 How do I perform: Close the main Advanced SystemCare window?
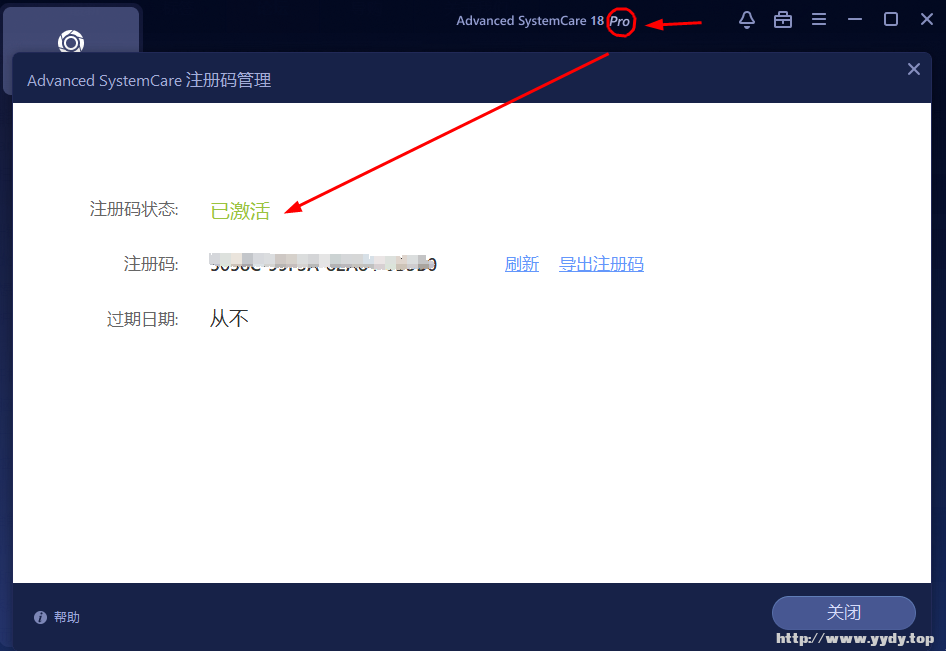[x=927, y=20]
